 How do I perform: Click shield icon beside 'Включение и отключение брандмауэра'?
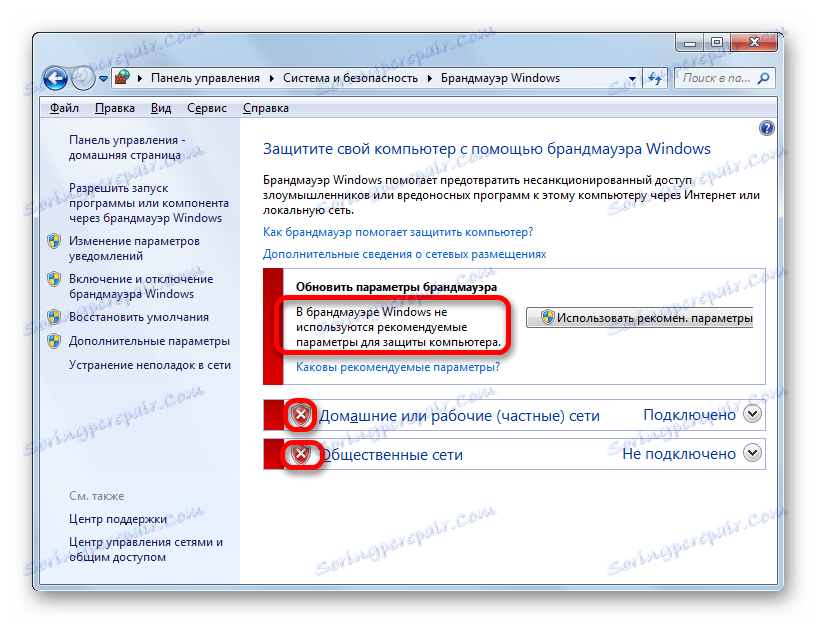point(54,279)
